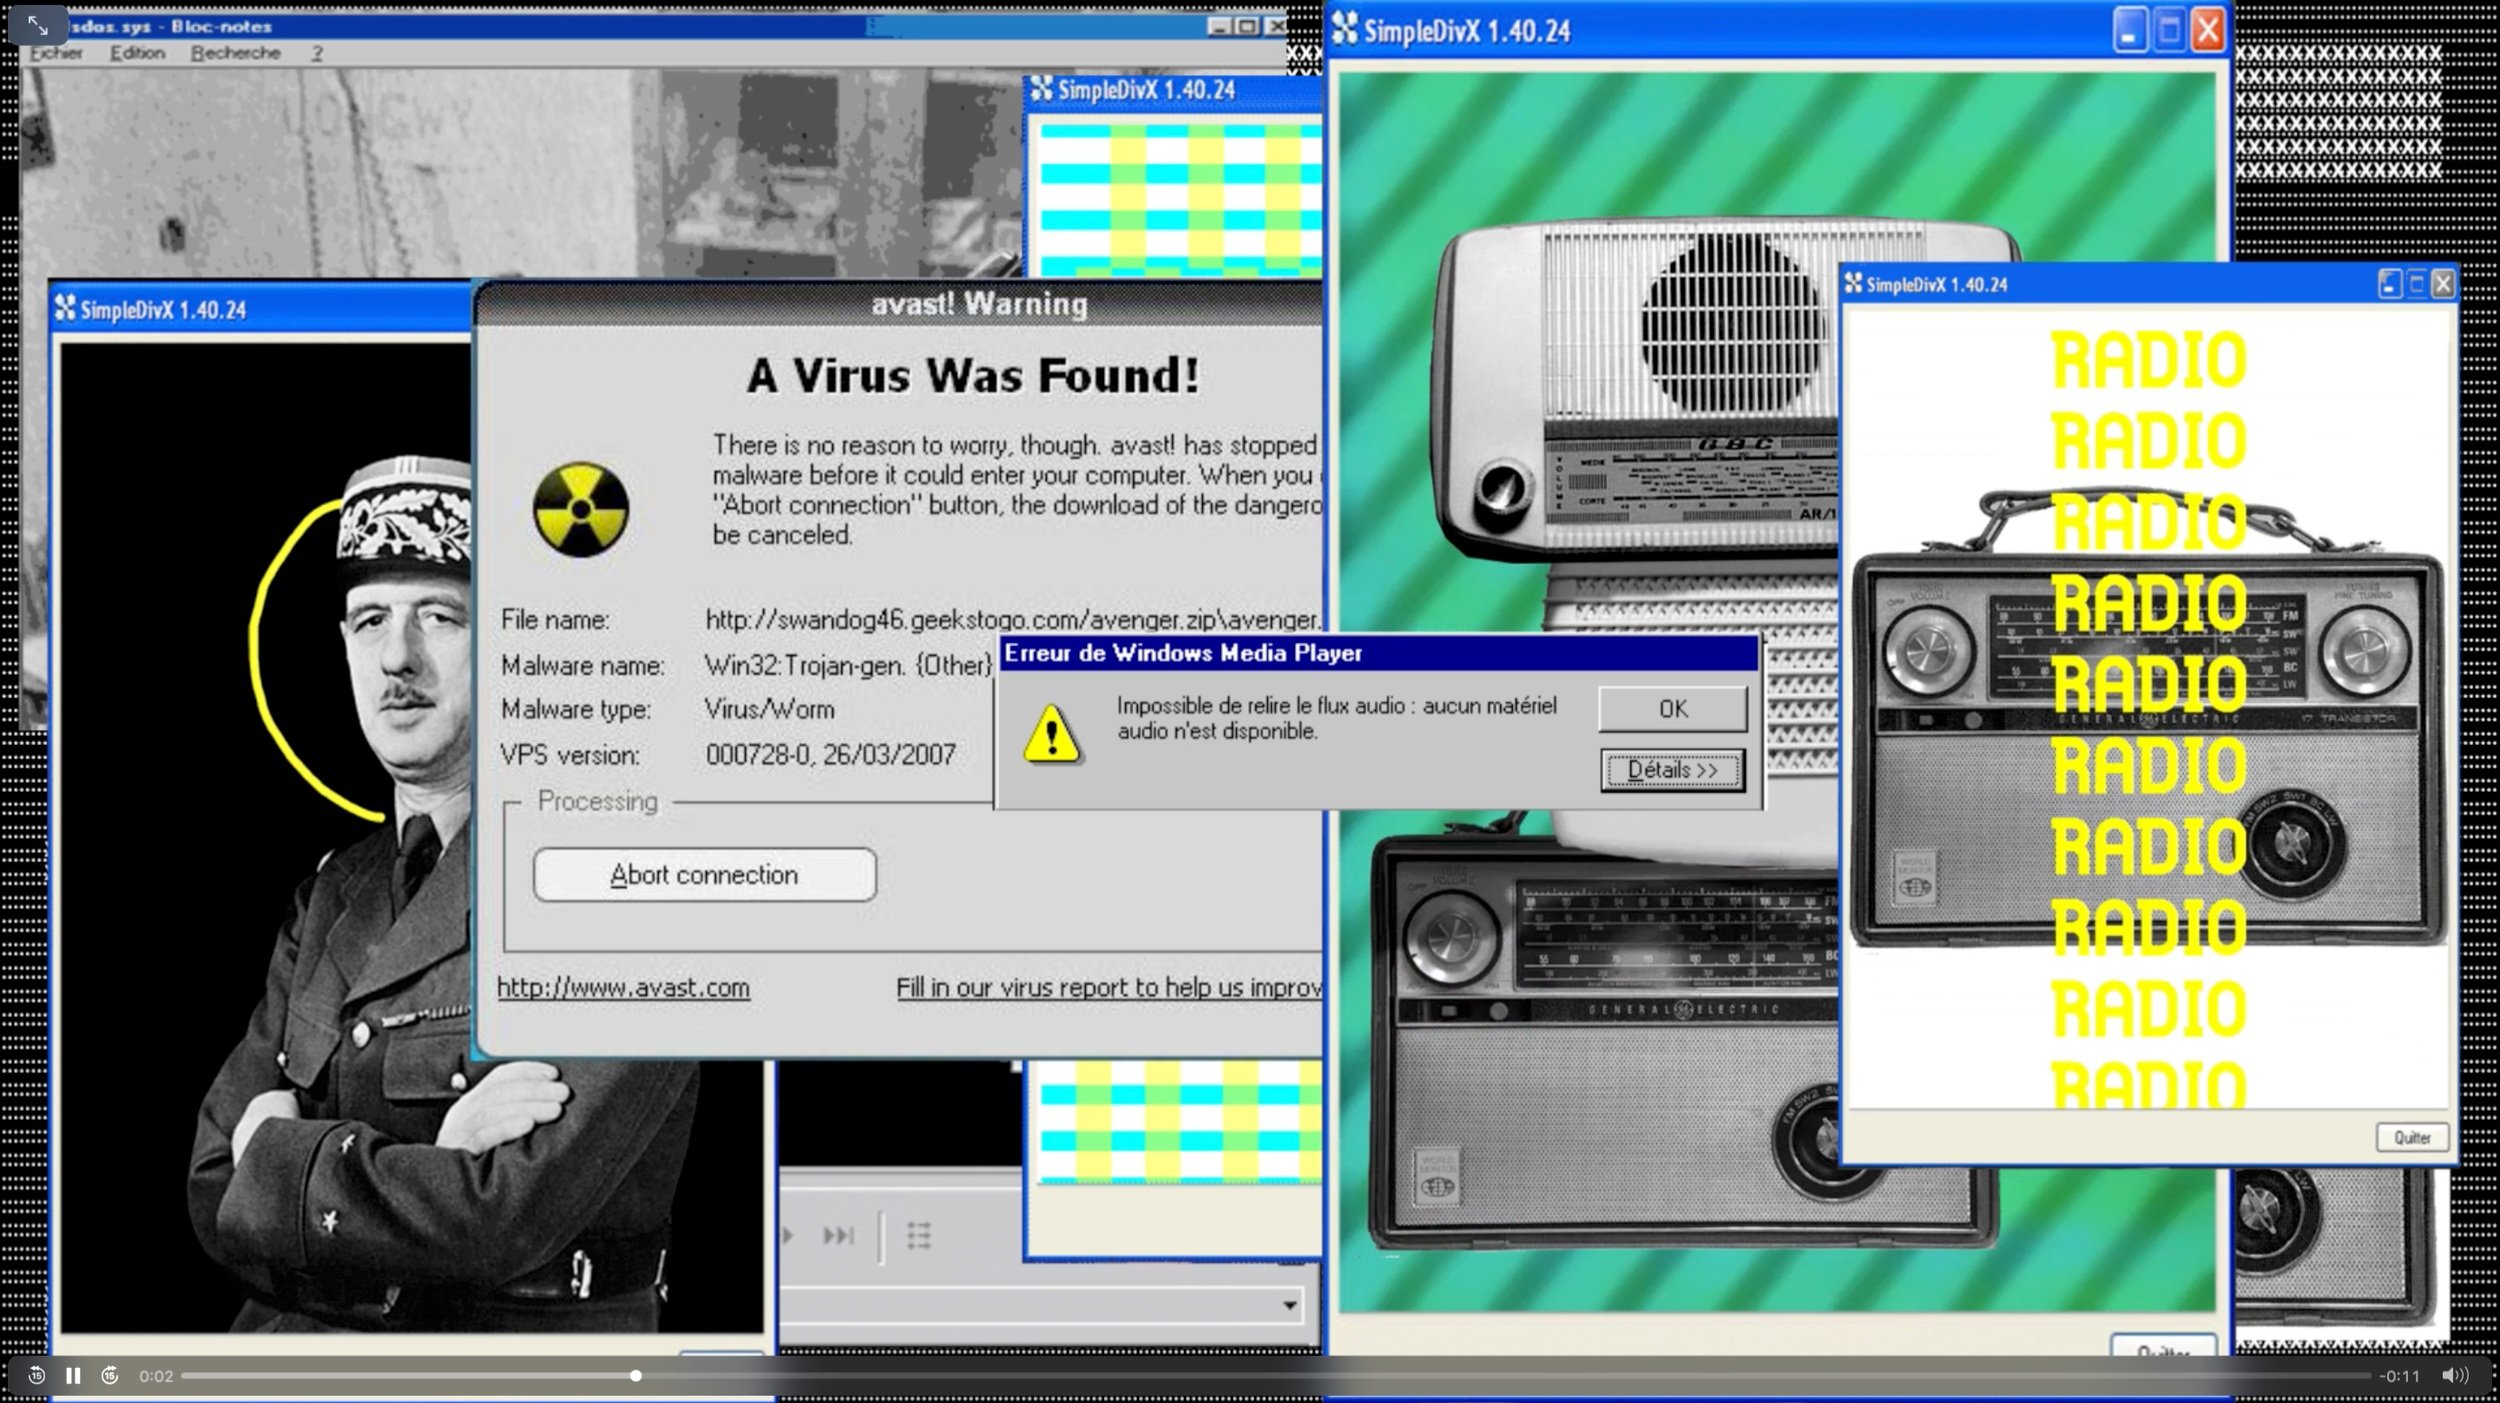
Task: Skip back 15 seconds
Action: (36, 1376)
